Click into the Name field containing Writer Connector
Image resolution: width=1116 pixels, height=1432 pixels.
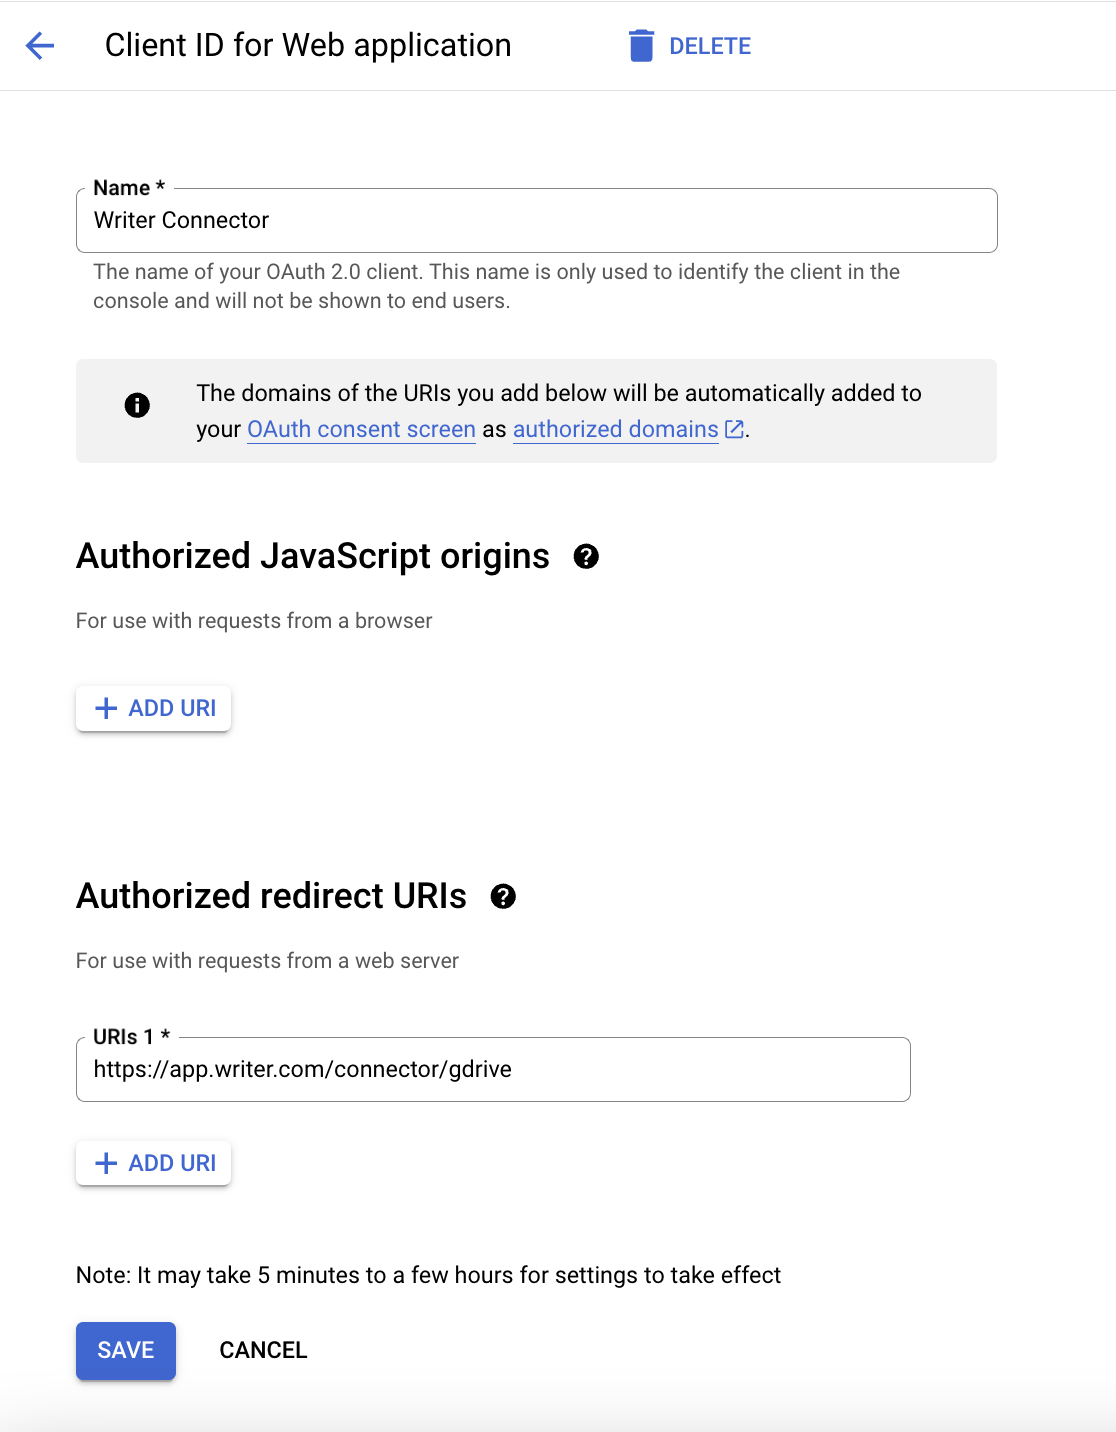coord(537,220)
